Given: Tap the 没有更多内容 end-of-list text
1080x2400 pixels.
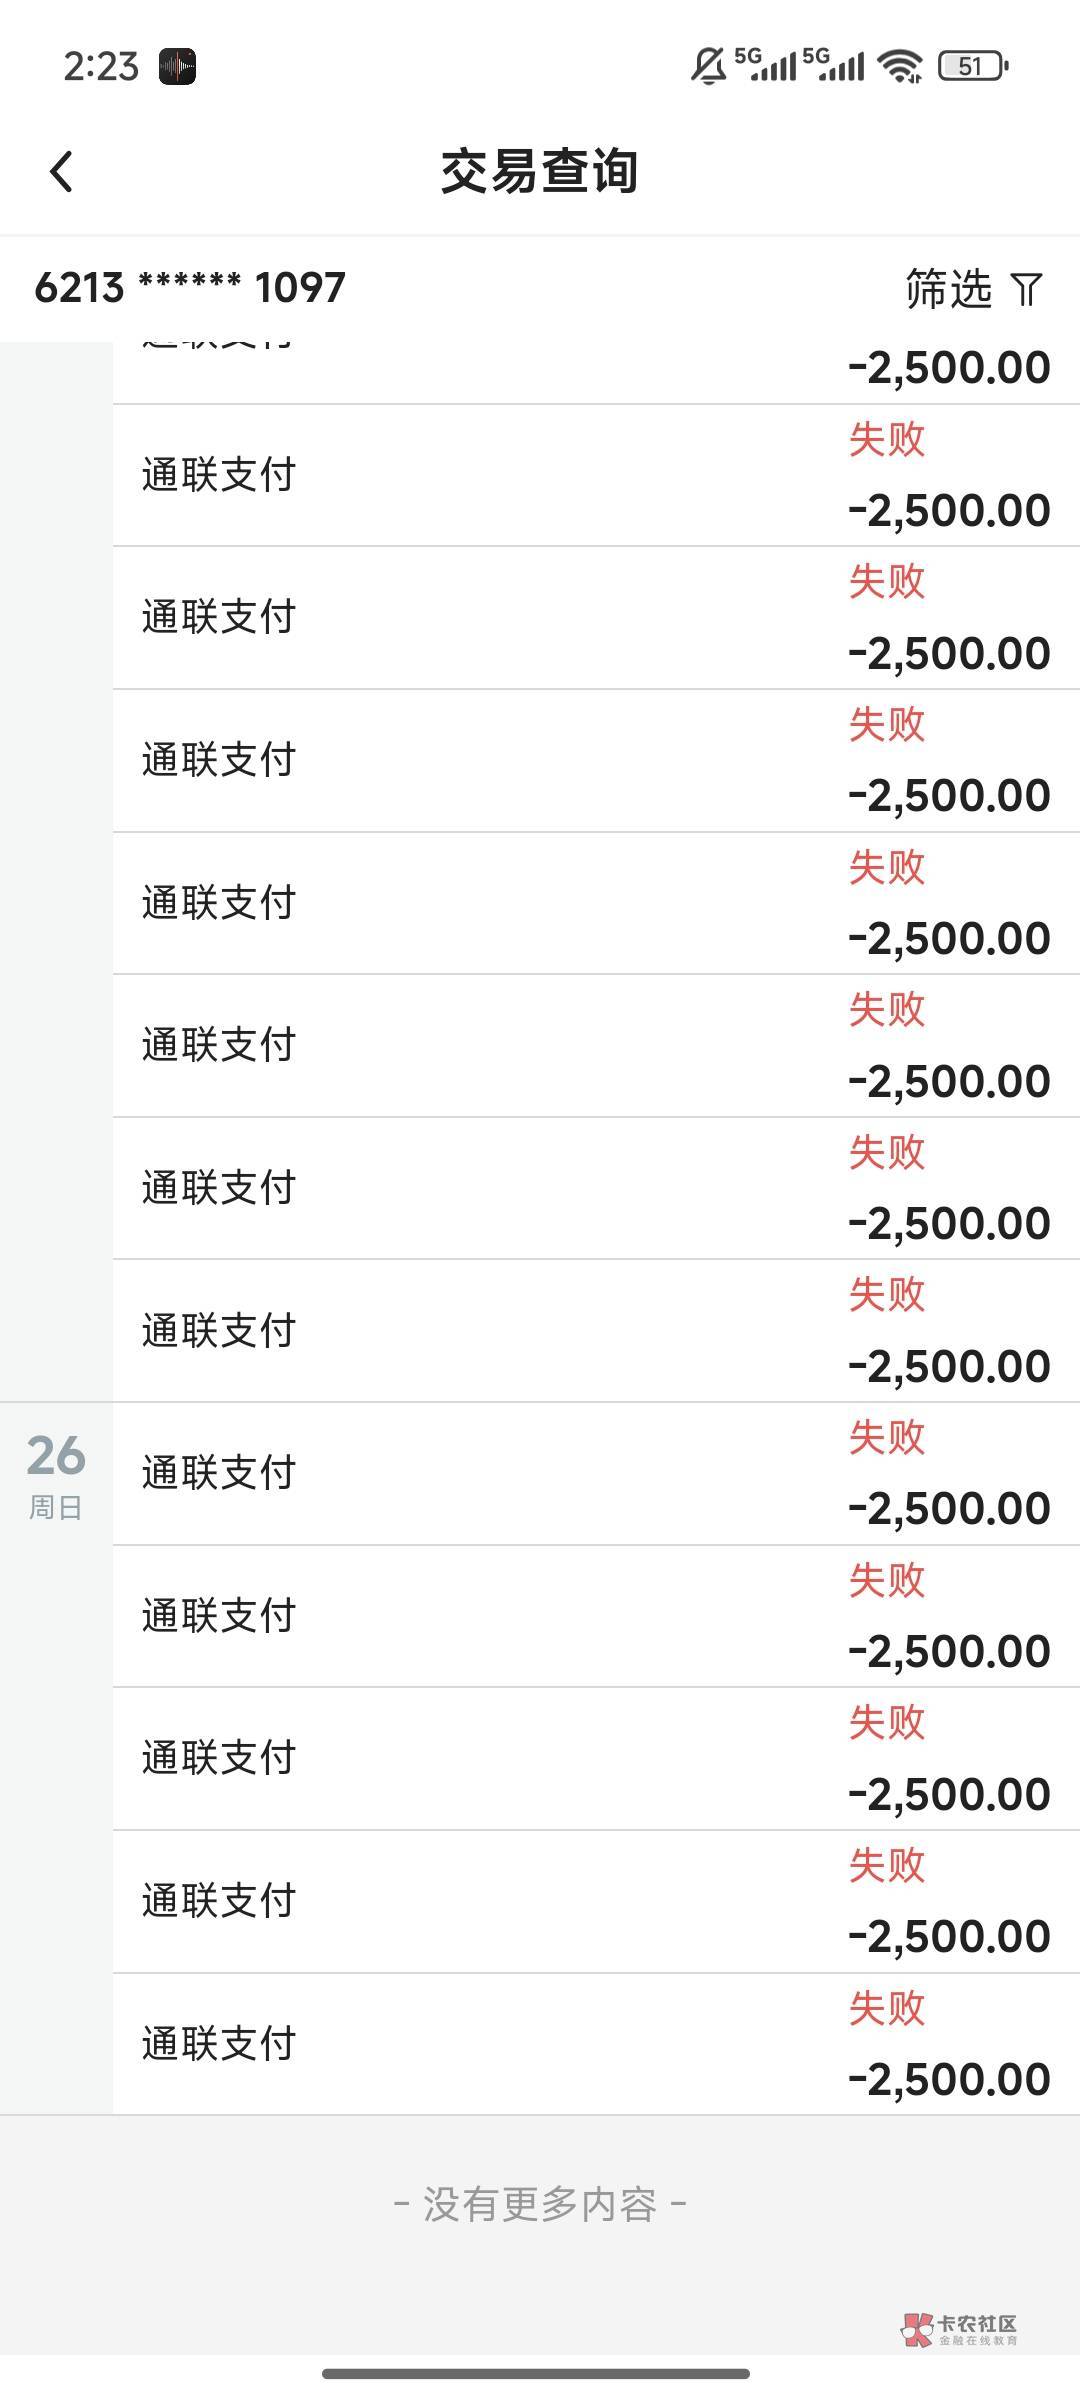Looking at the screenshot, I should [540, 2204].
